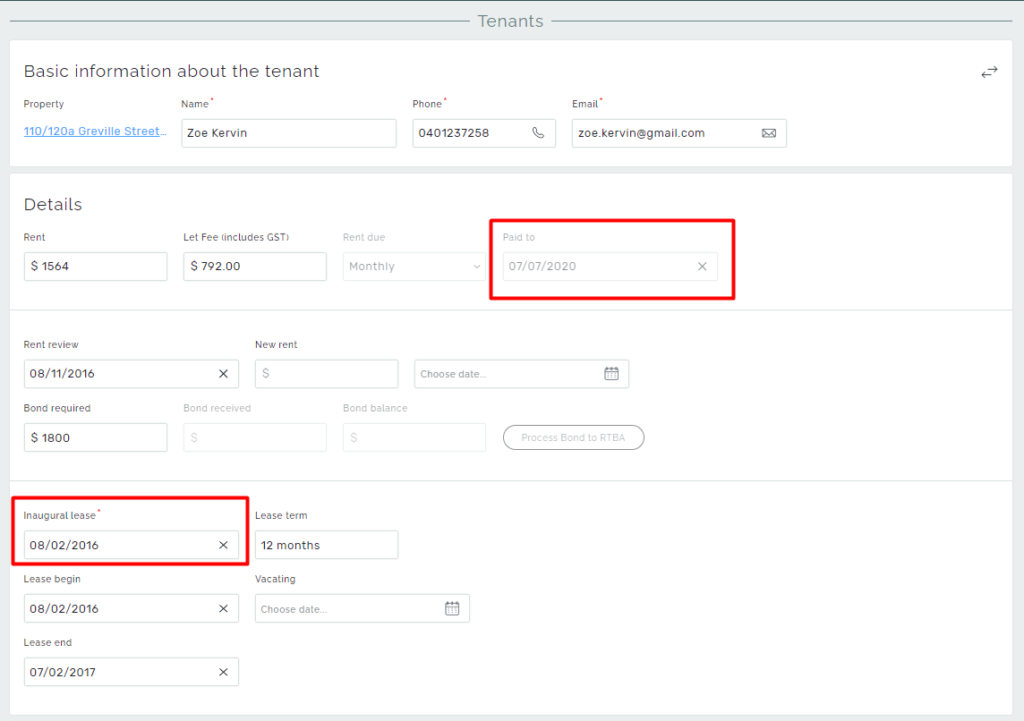
Task: Open the Lease term field showing 12 months
Action: point(326,545)
